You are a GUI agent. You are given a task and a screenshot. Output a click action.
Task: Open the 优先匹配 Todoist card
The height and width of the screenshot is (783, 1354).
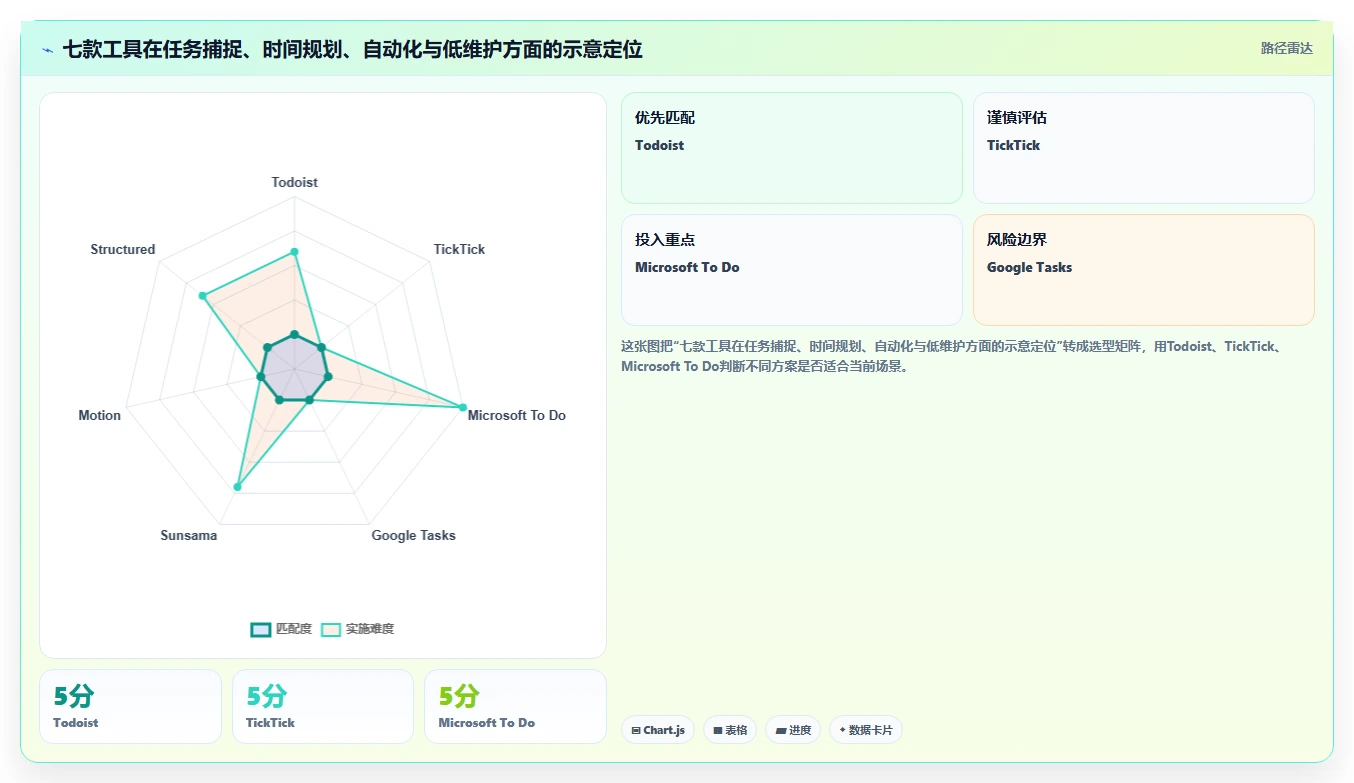click(x=791, y=148)
